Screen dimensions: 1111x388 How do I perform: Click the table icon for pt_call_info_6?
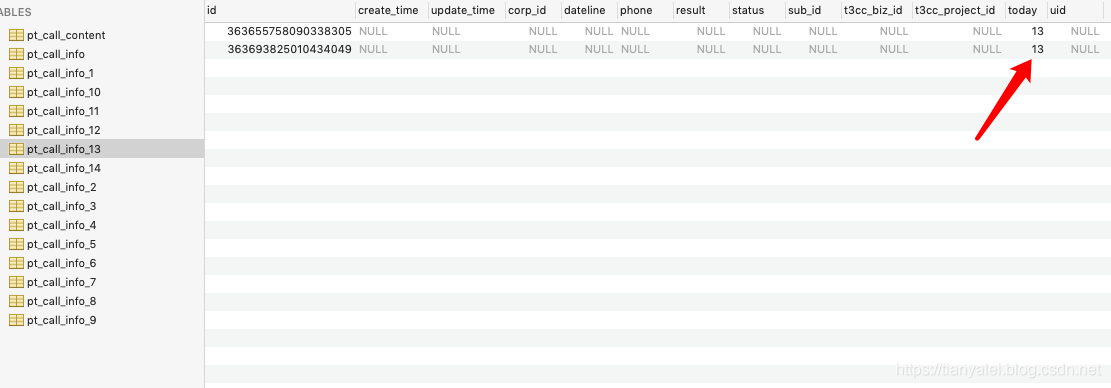point(16,263)
